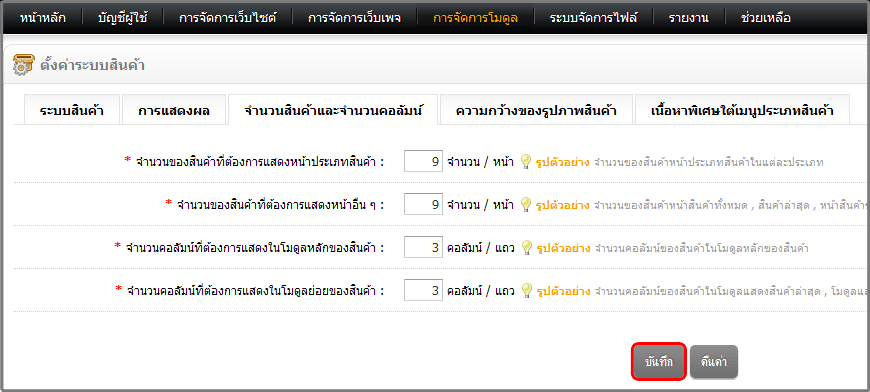Open the การจัดการโมดูล menu
Viewport: 870px width, 392px height.
(x=476, y=18)
